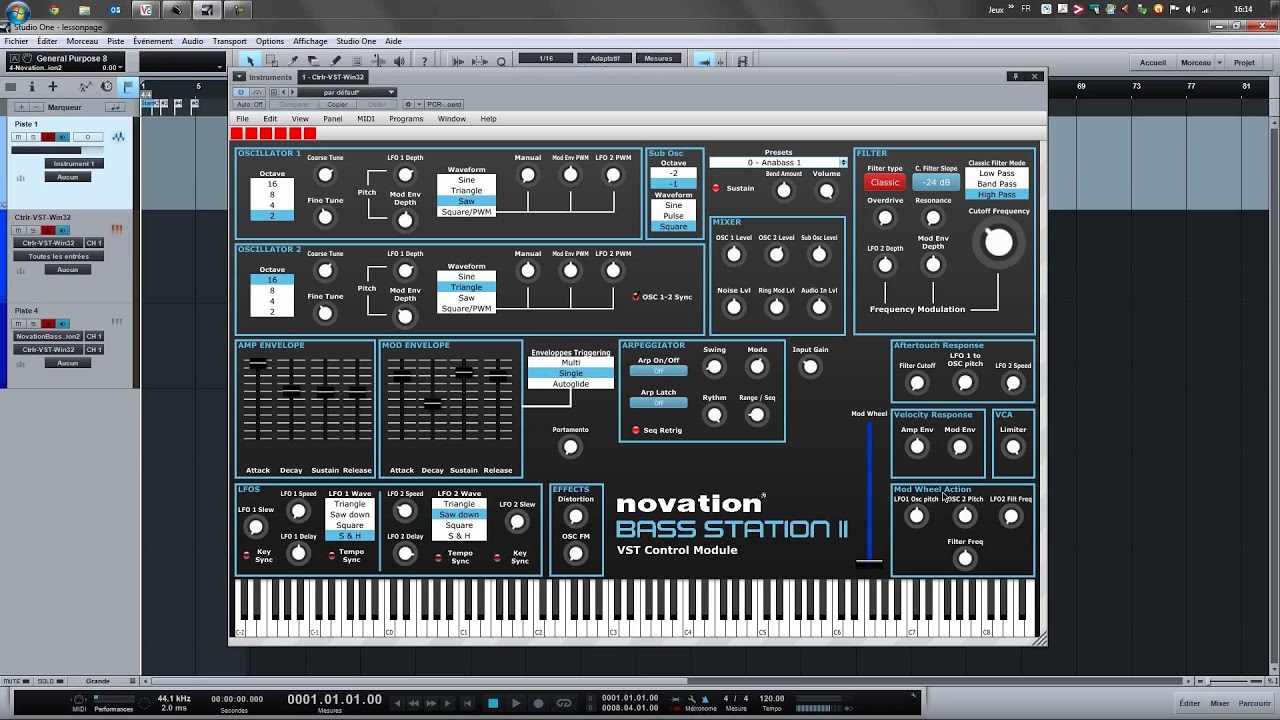This screenshot has width=1280, height=720.
Task: Toggle Arp On/Off switch
Action: [658, 371]
